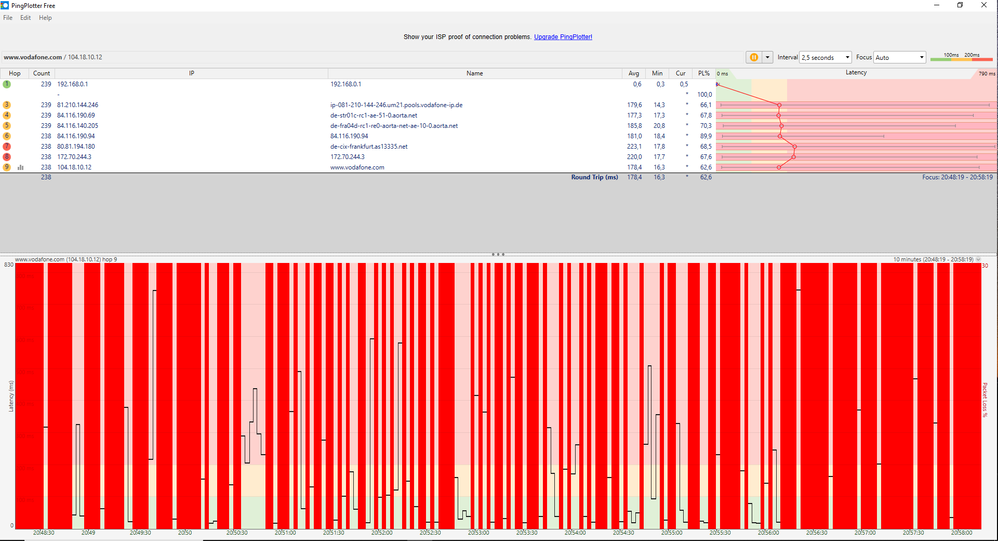Click the Focus: 20:48:19 - 20:58:19 label
The image size is (998, 541).
957,177
